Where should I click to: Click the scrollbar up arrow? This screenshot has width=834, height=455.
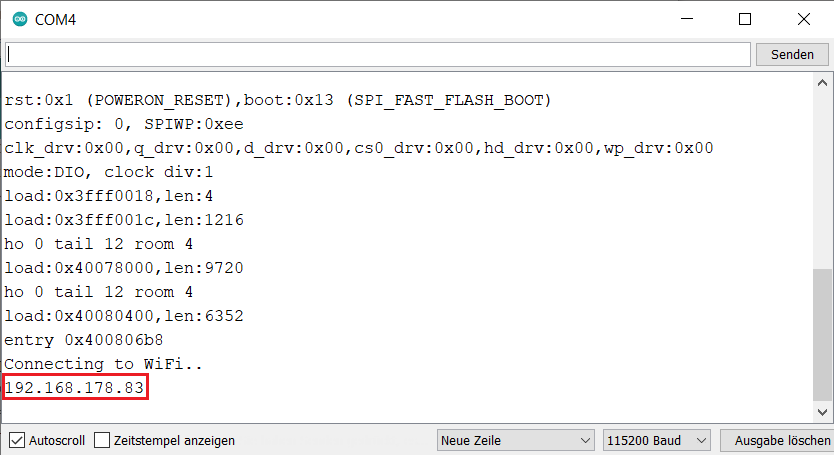tap(823, 83)
